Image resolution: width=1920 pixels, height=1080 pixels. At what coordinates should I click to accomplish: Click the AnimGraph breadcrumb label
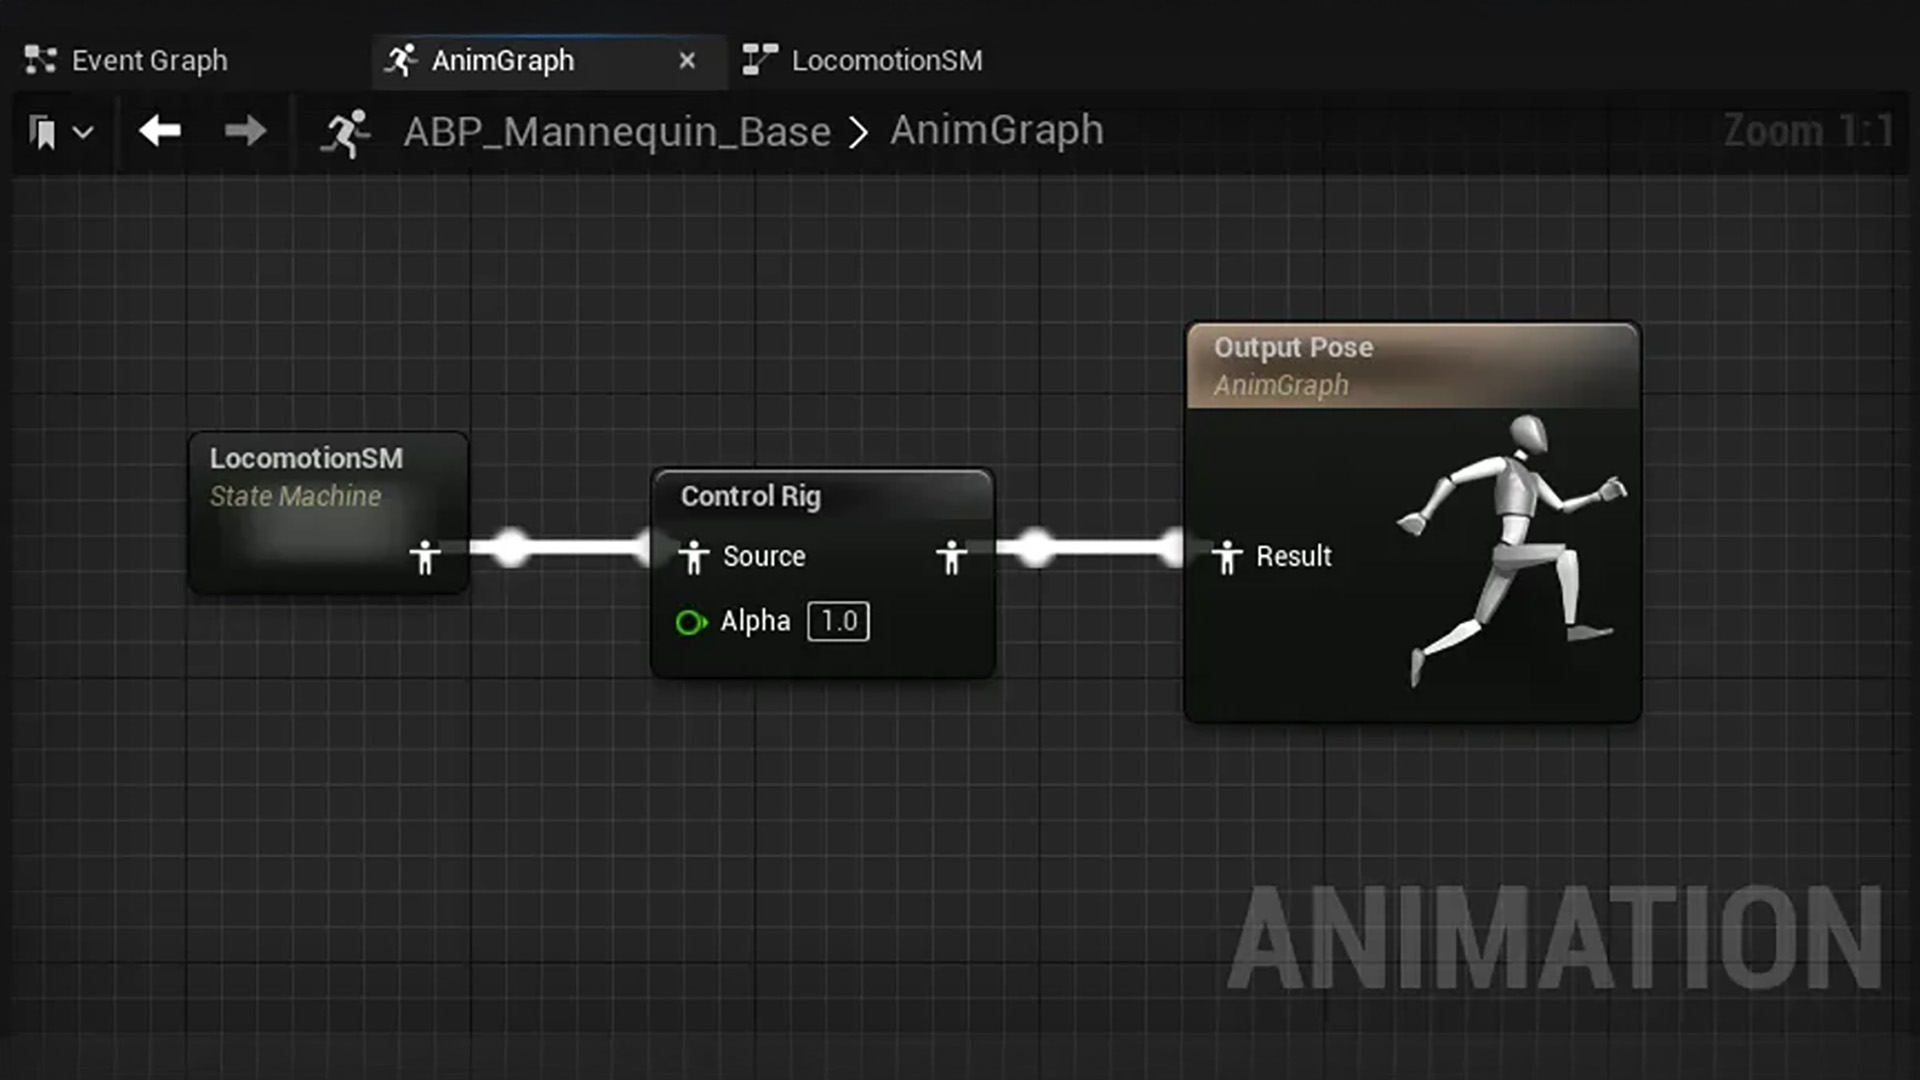tap(997, 130)
